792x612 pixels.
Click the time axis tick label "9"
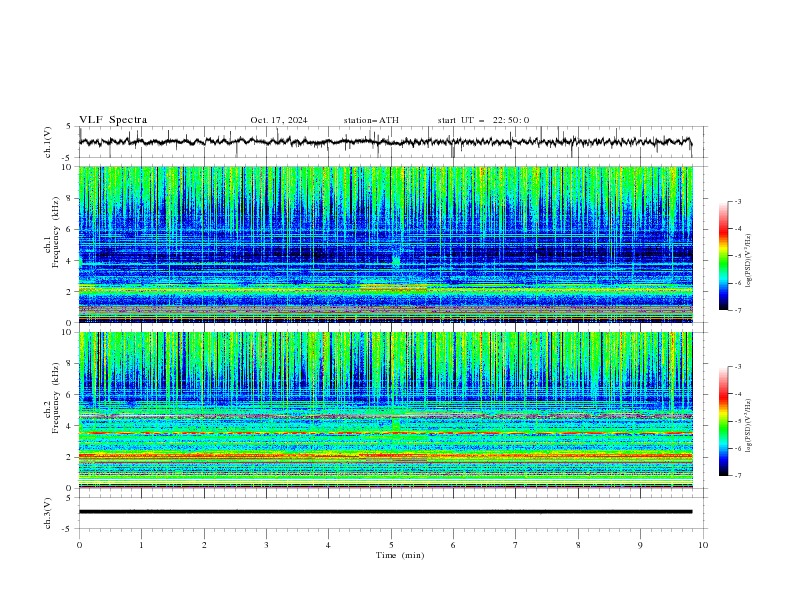640,545
